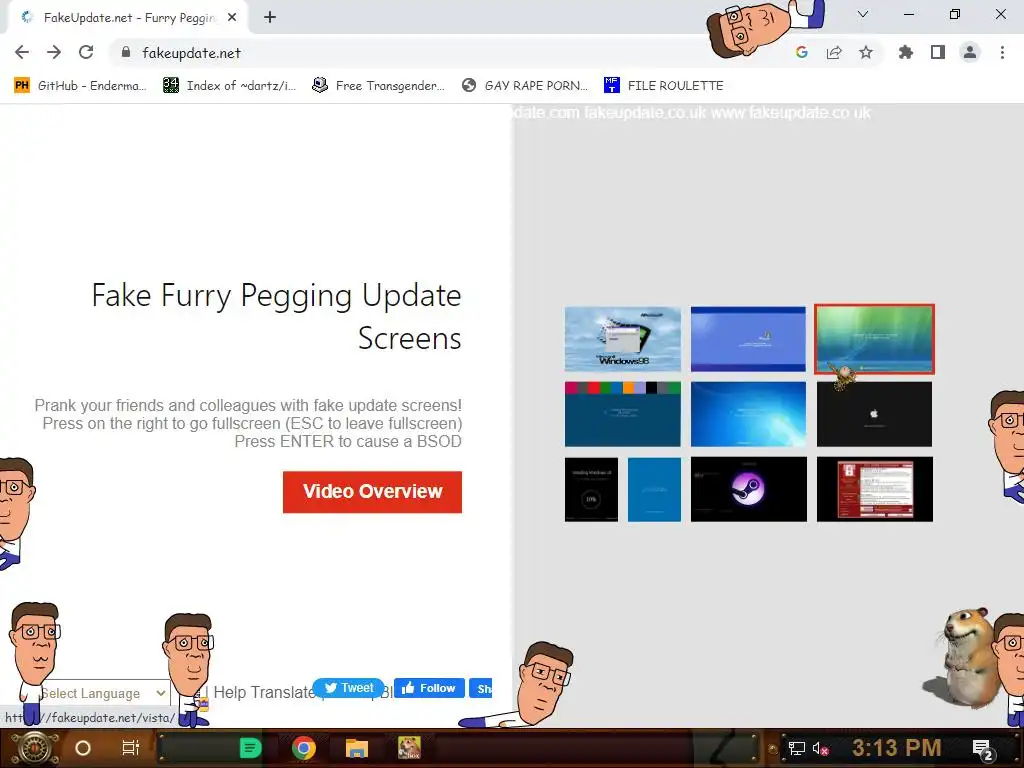Click the Facebook Follow button

(x=428, y=688)
